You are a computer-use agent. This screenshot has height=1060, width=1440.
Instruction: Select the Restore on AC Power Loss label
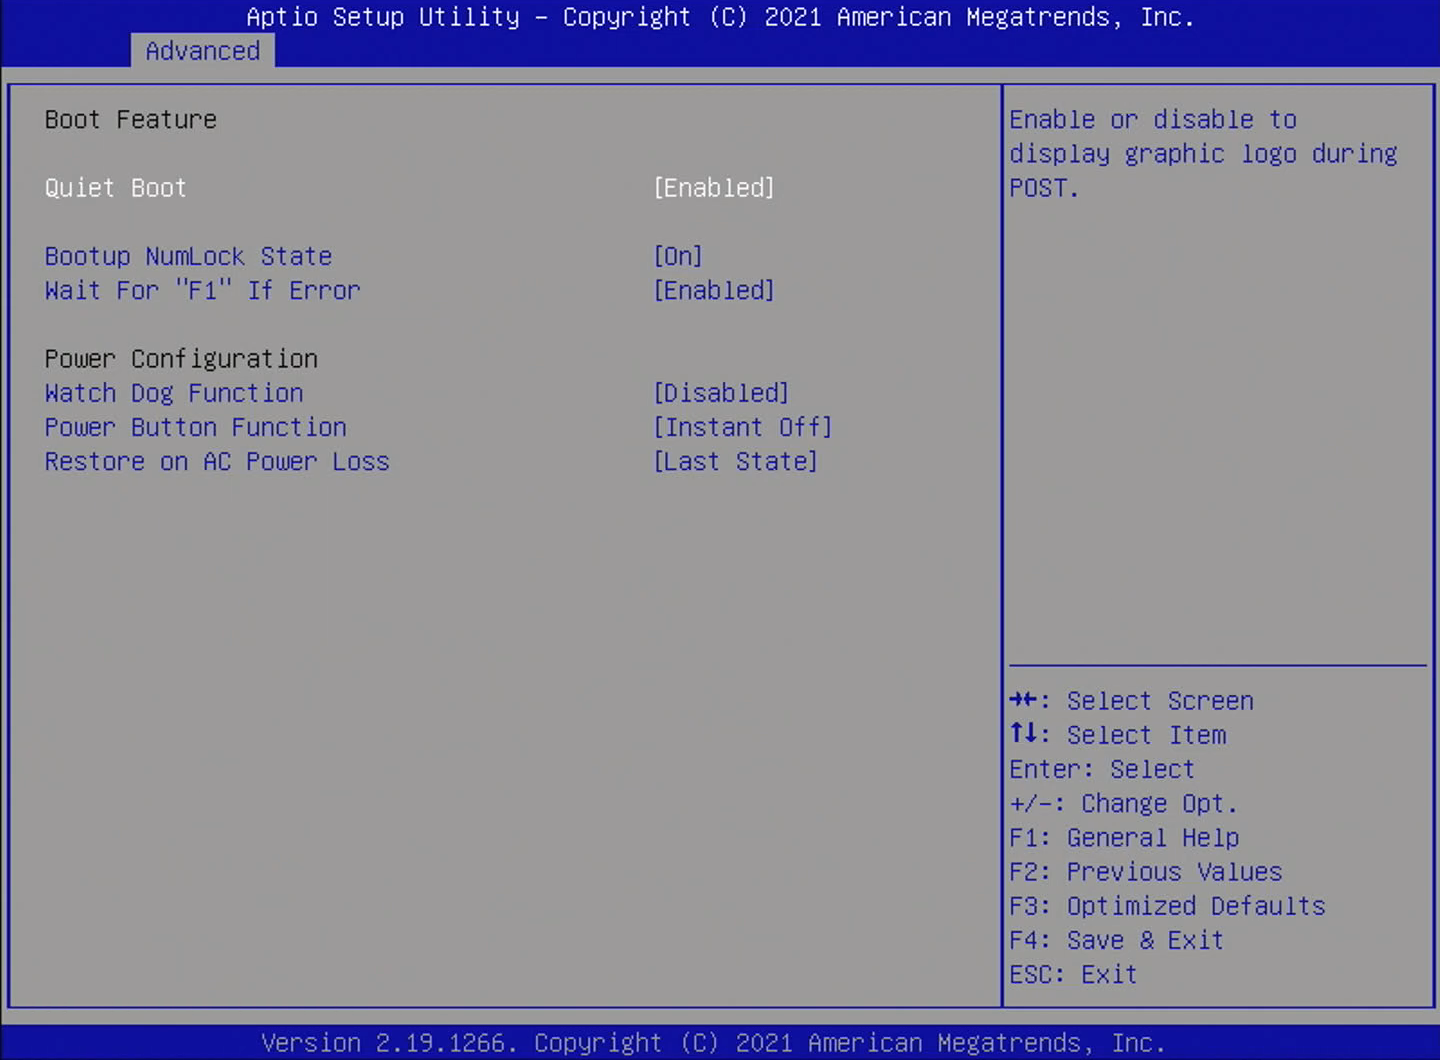click(x=217, y=461)
